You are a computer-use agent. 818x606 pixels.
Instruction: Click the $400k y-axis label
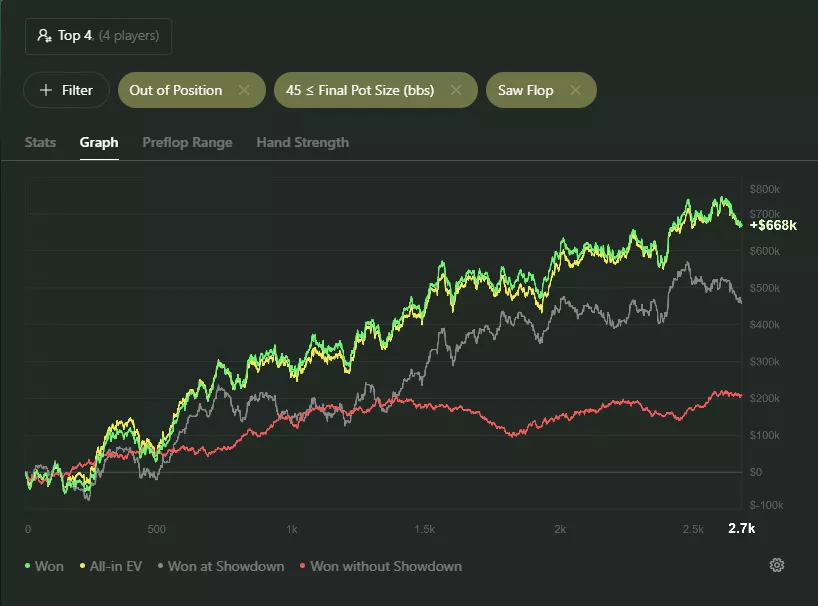tap(765, 325)
